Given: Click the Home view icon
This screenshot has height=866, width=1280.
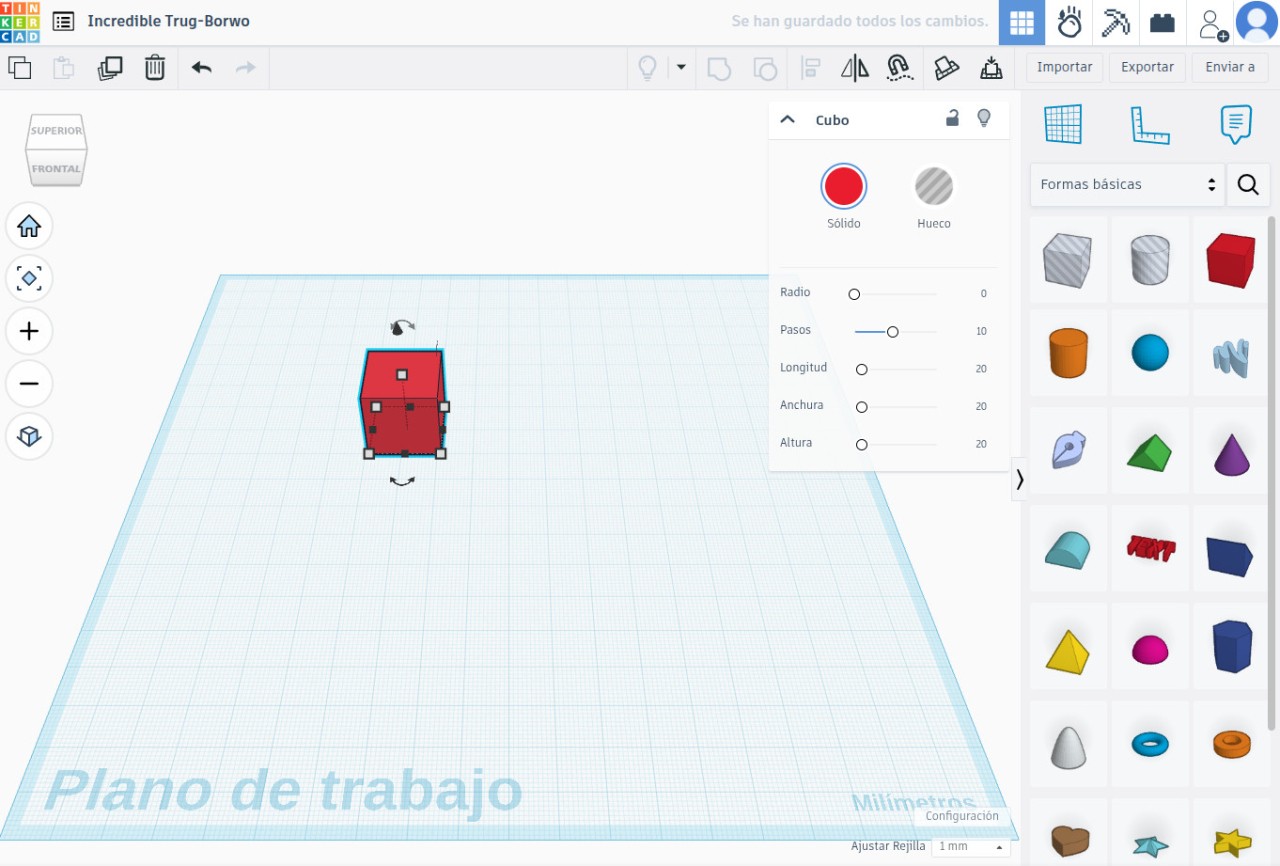Looking at the screenshot, I should tap(29, 226).
